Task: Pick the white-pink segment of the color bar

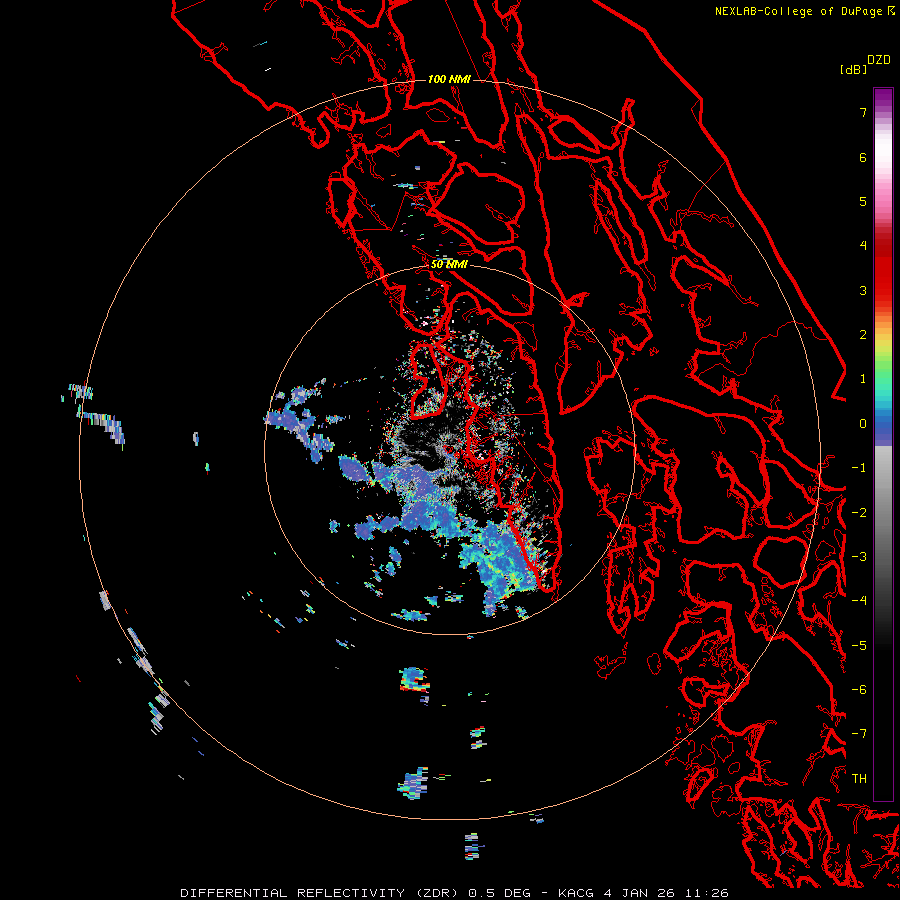Action: pyautogui.click(x=883, y=158)
